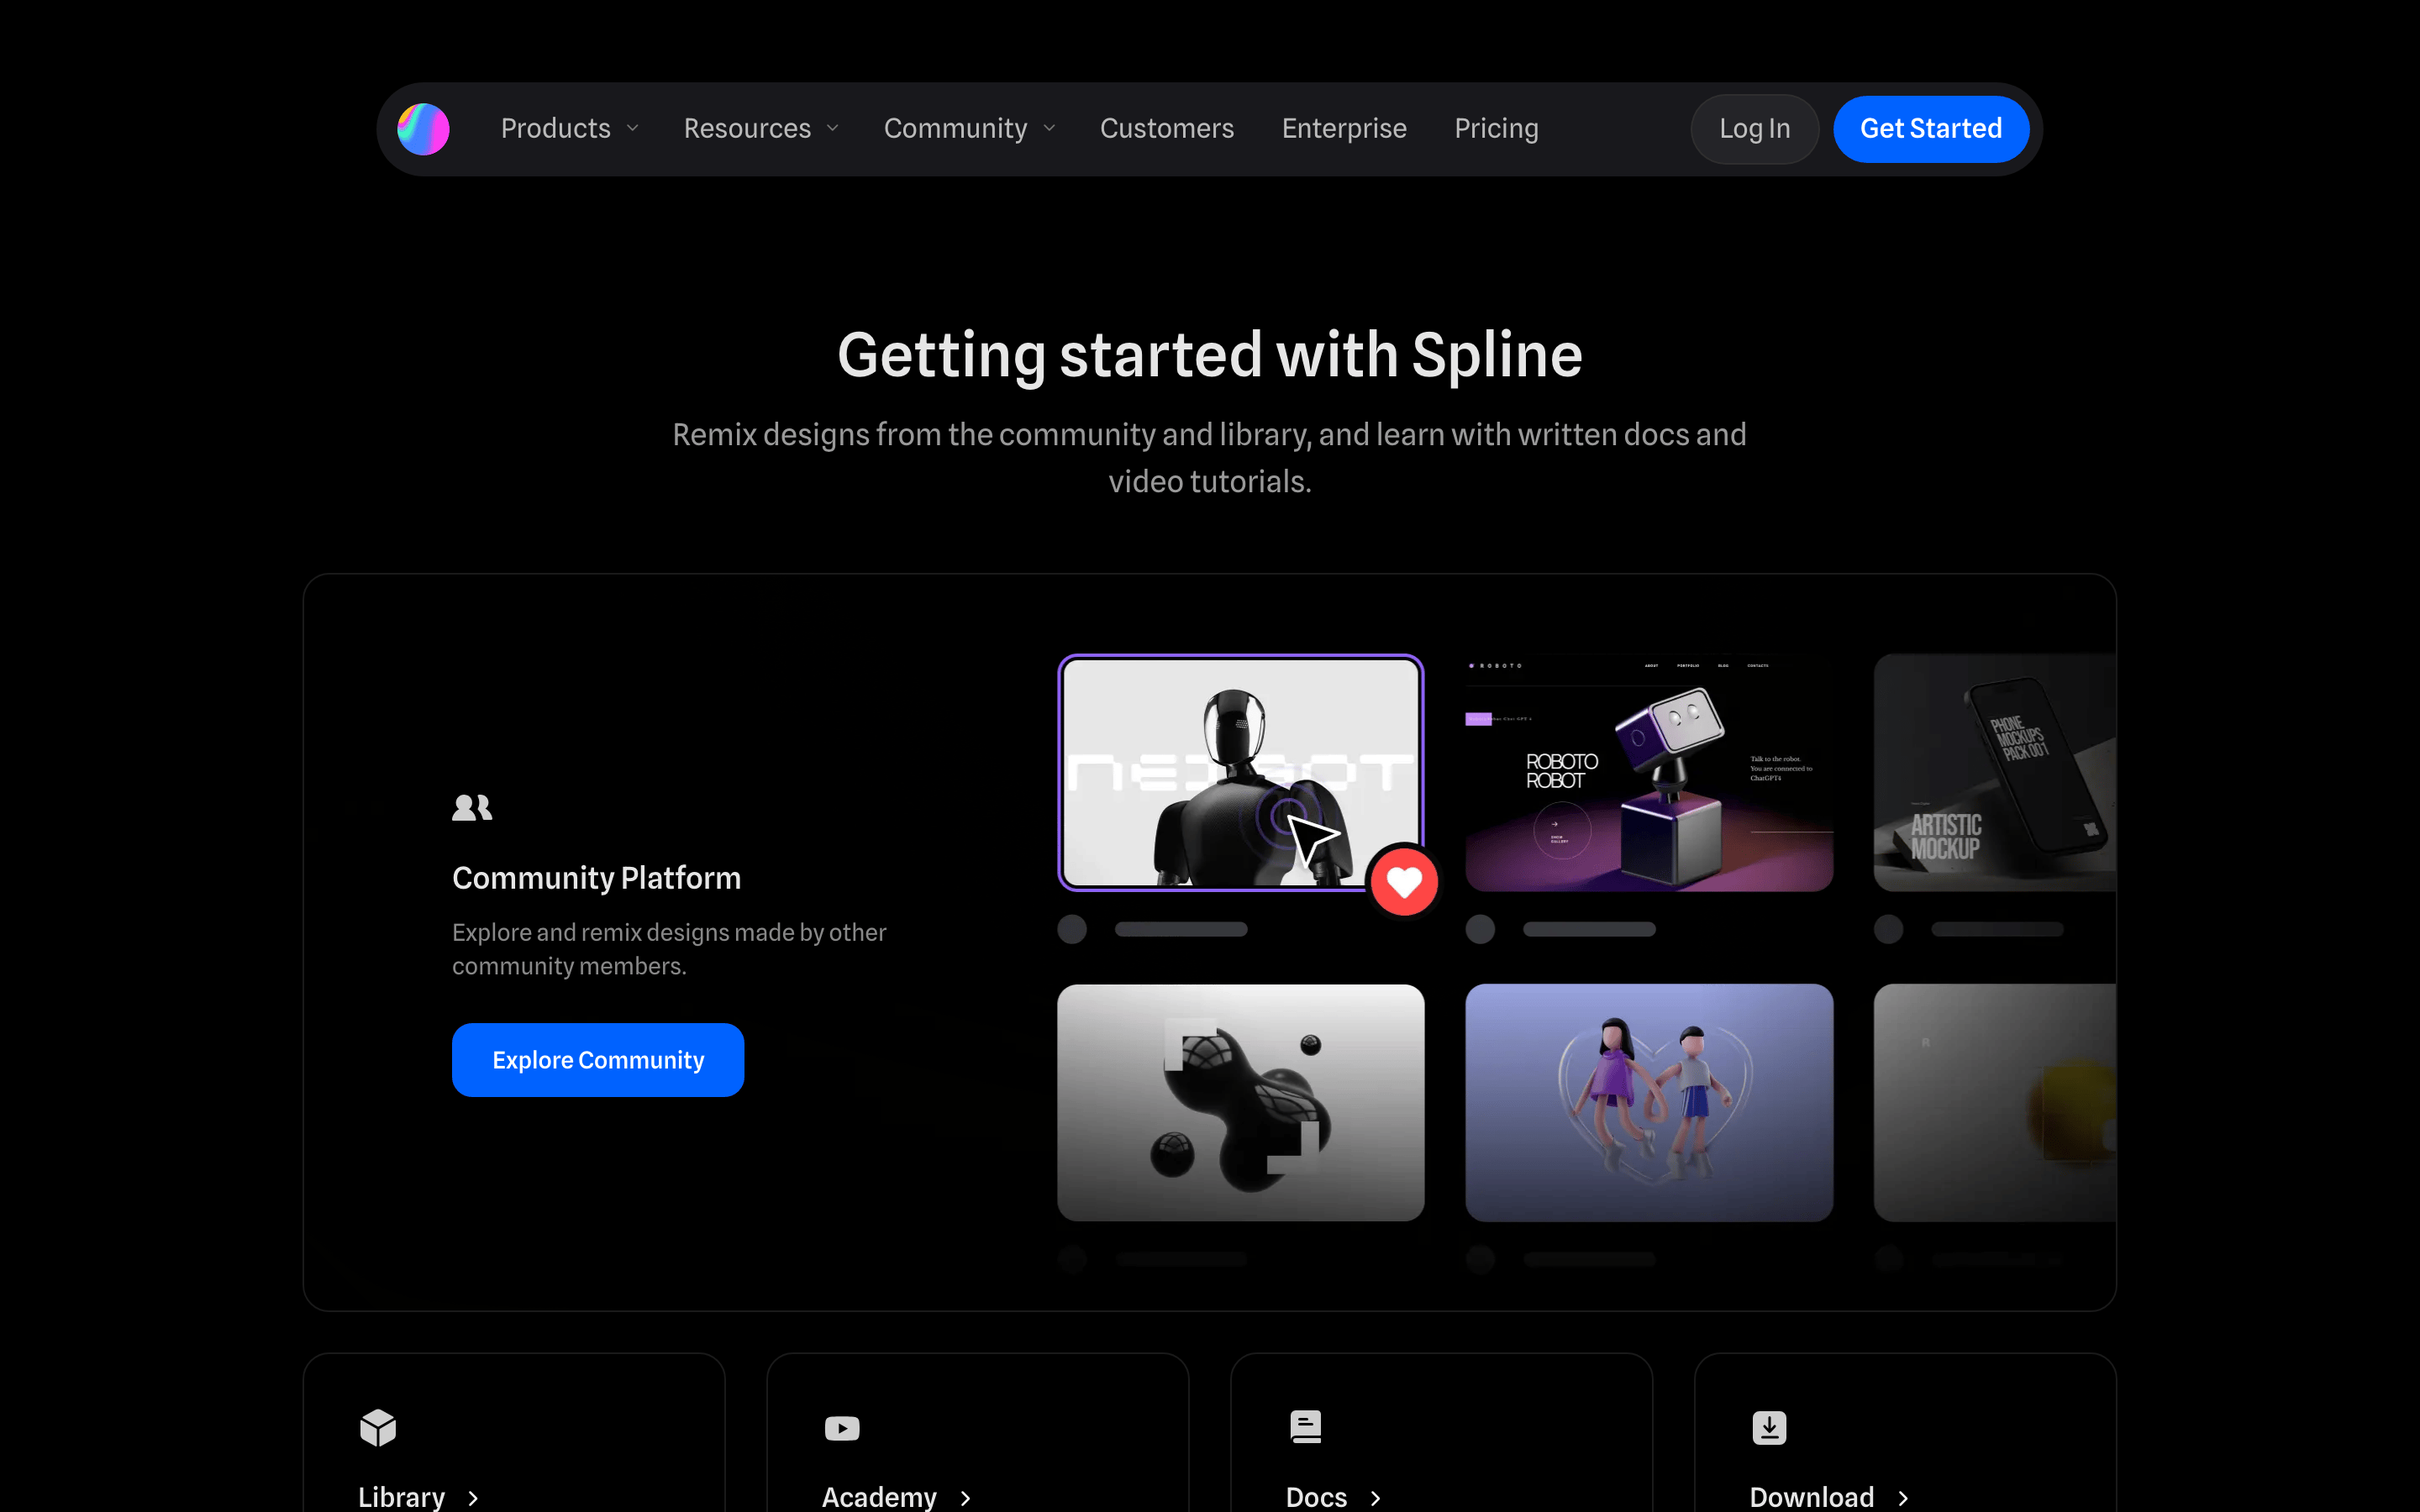This screenshot has height=1512, width=2420.
Task: Open the Pricing page
Action: [1496, 129]
